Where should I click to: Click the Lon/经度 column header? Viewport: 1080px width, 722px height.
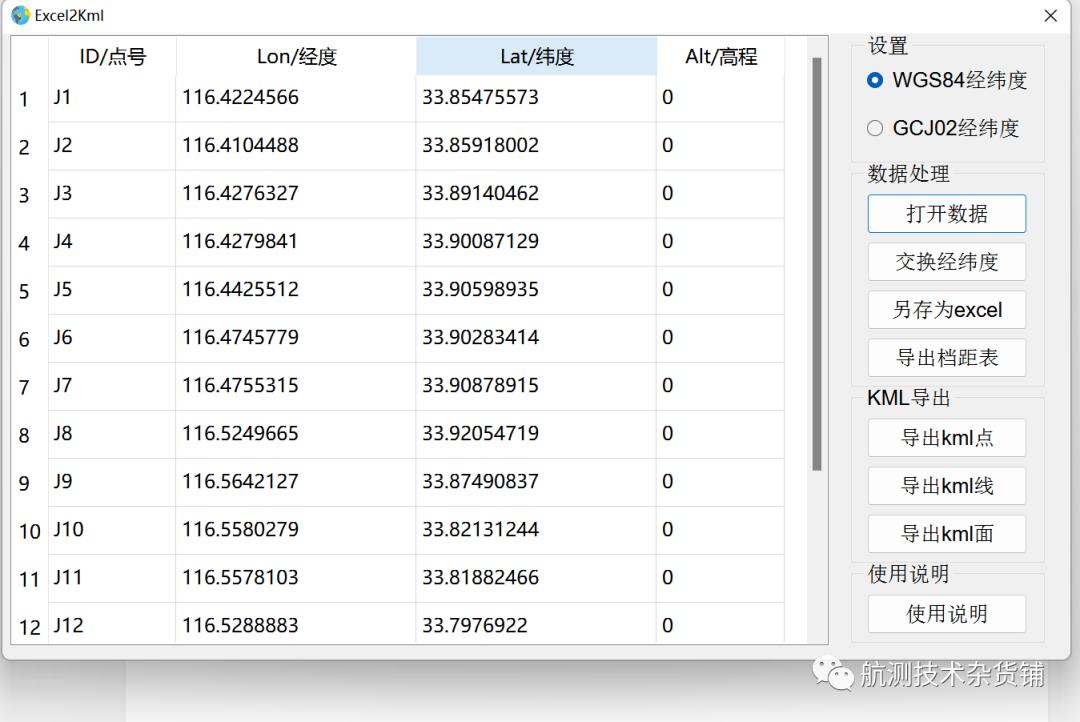coord(296,57)
